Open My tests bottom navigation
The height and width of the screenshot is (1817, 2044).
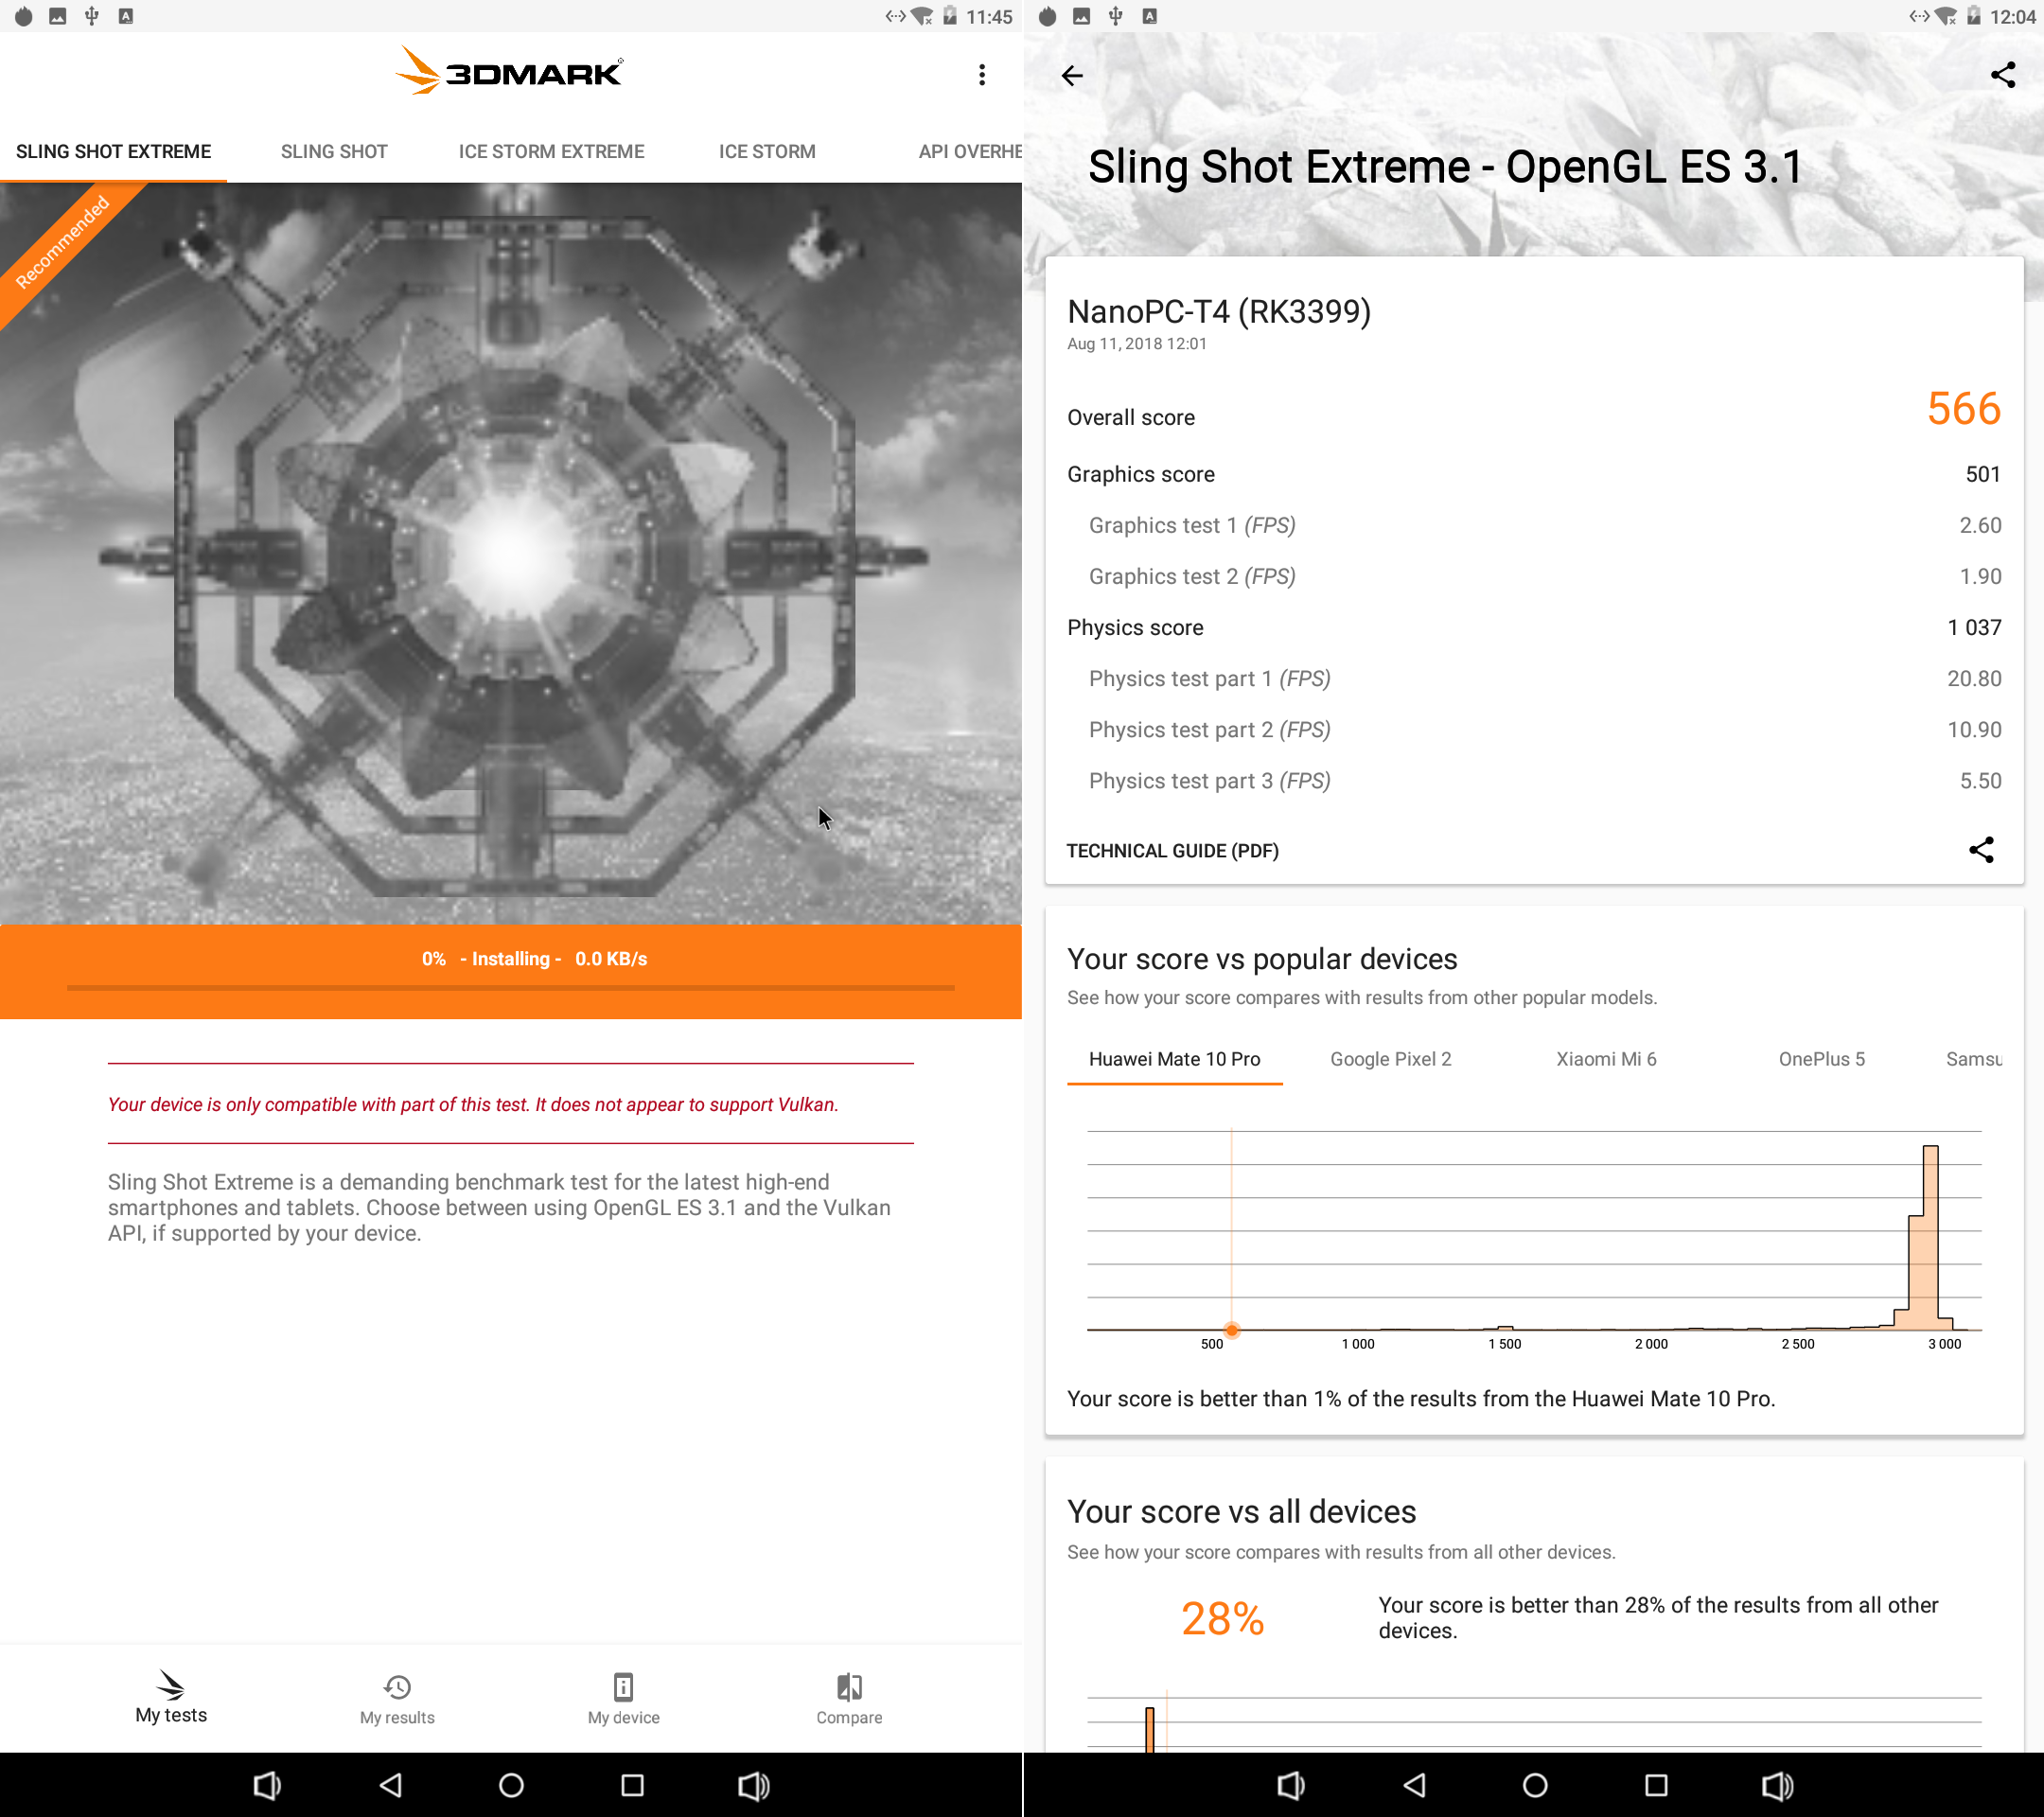(x=171, y=1697)
